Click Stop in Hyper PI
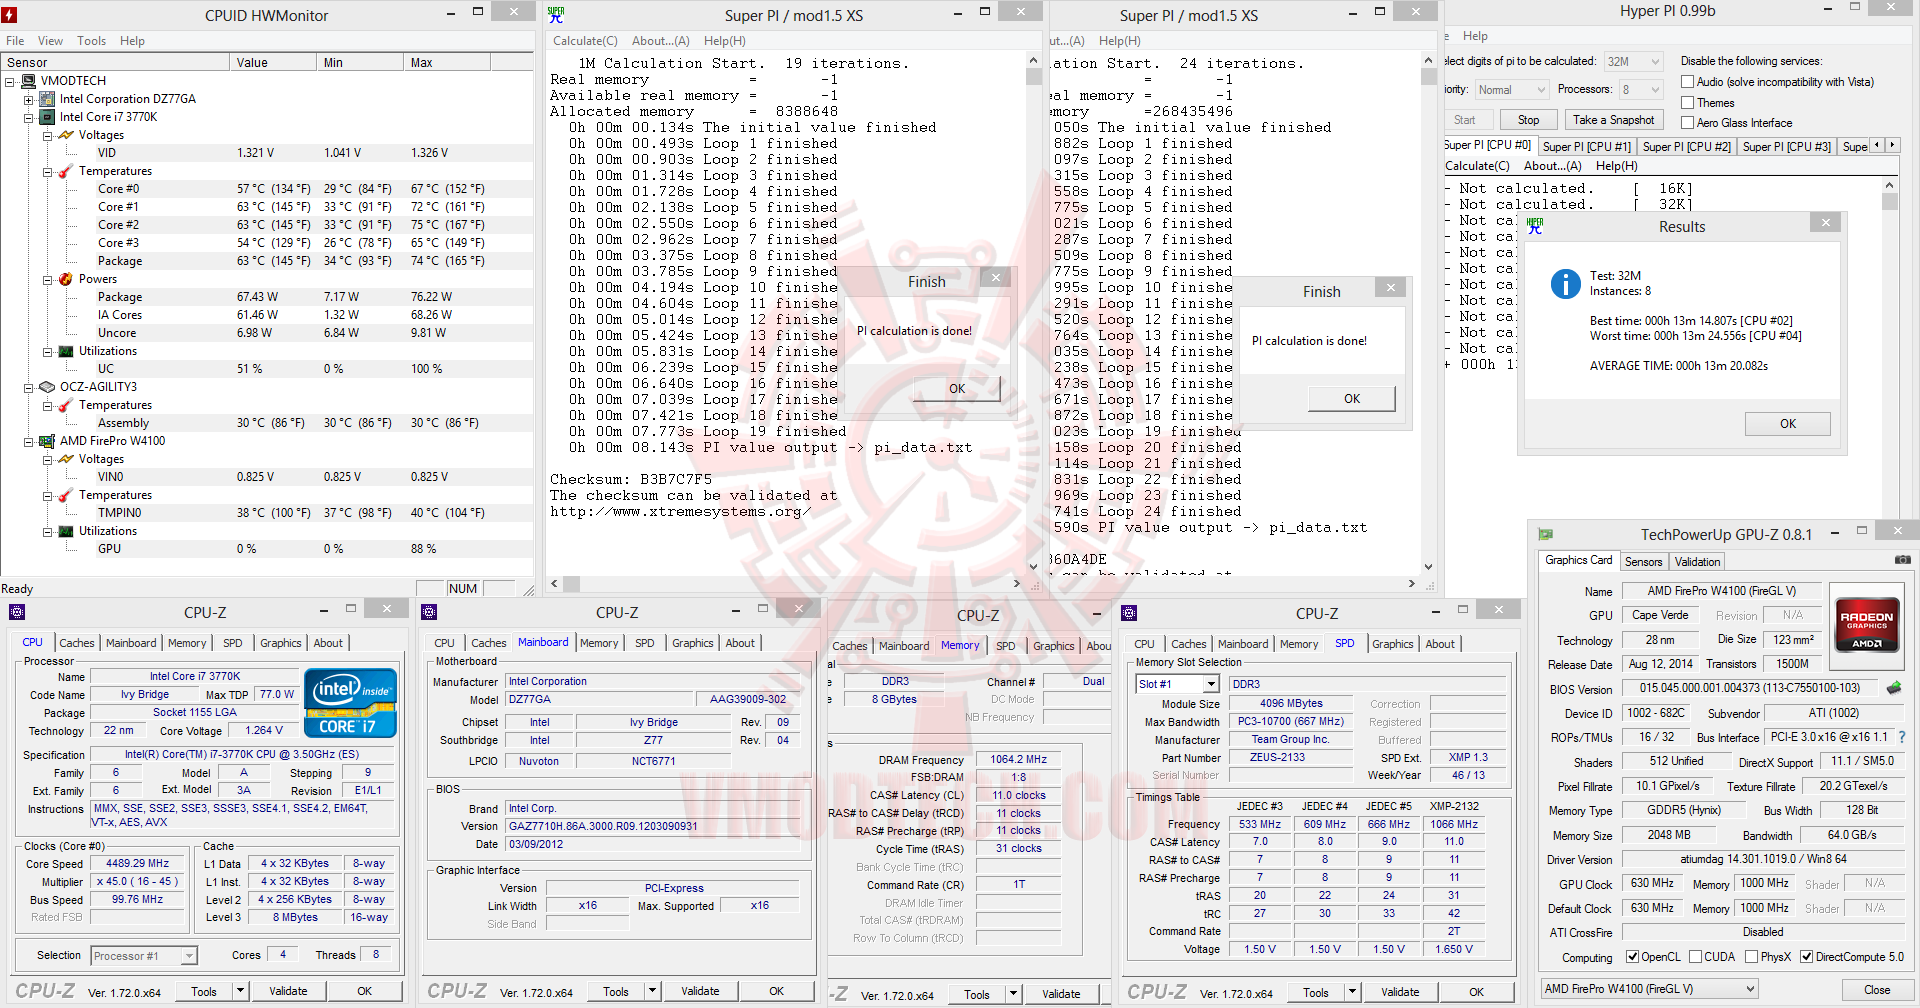This screenshot has width=1920, height=1008. 1528,120
